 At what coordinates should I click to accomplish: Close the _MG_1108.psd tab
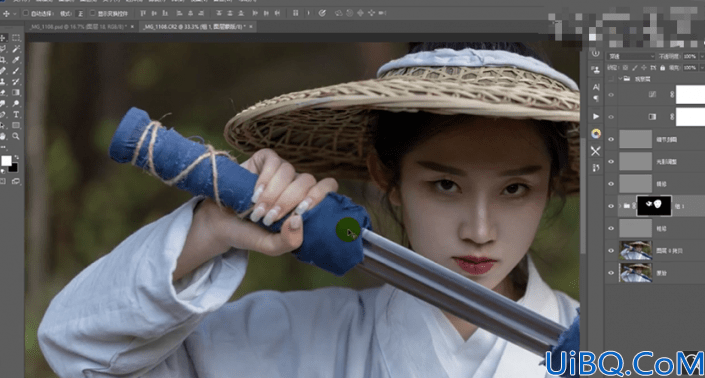coord(132,27)
